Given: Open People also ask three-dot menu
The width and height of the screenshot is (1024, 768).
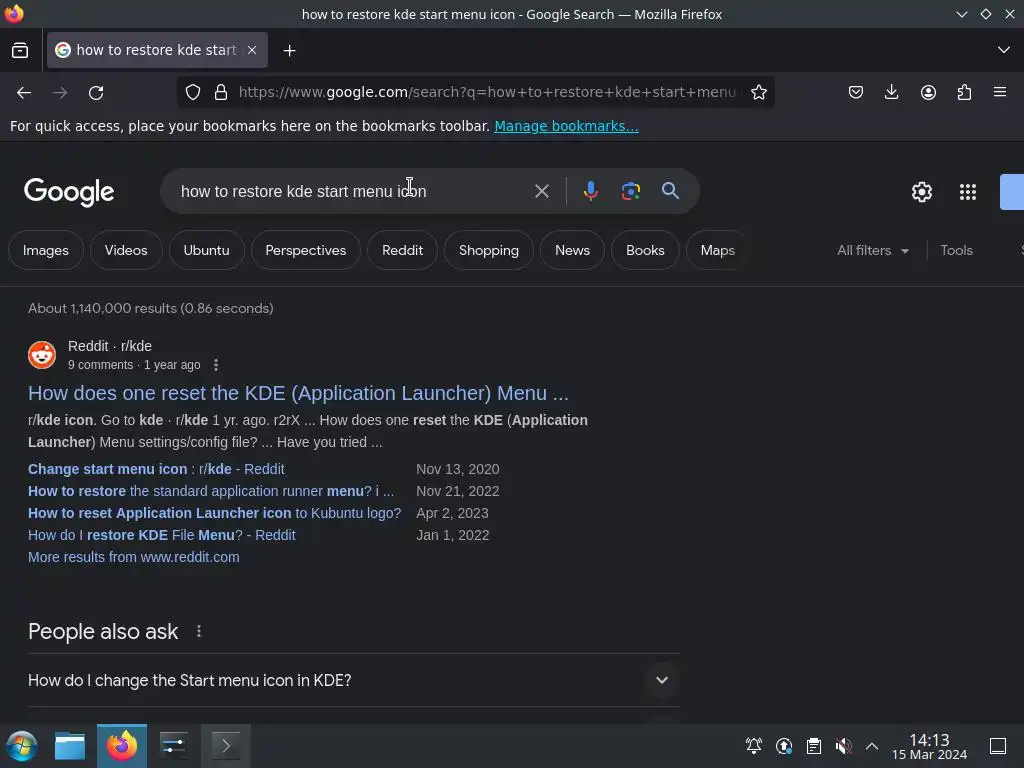Looking at the screenshot, I should tap(199, 632).
